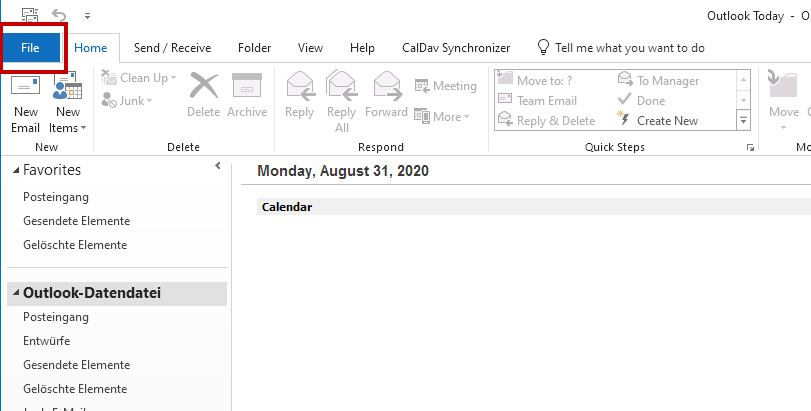Open Gesendete Elemente under Favorites
Screen dimensions: 811x411
click(77, 221)
